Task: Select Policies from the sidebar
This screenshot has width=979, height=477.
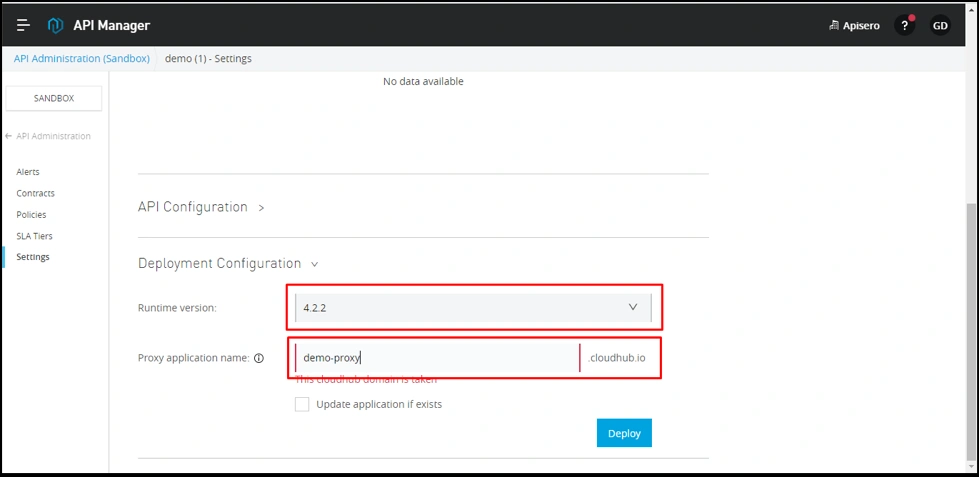Action: pos(31,215)
